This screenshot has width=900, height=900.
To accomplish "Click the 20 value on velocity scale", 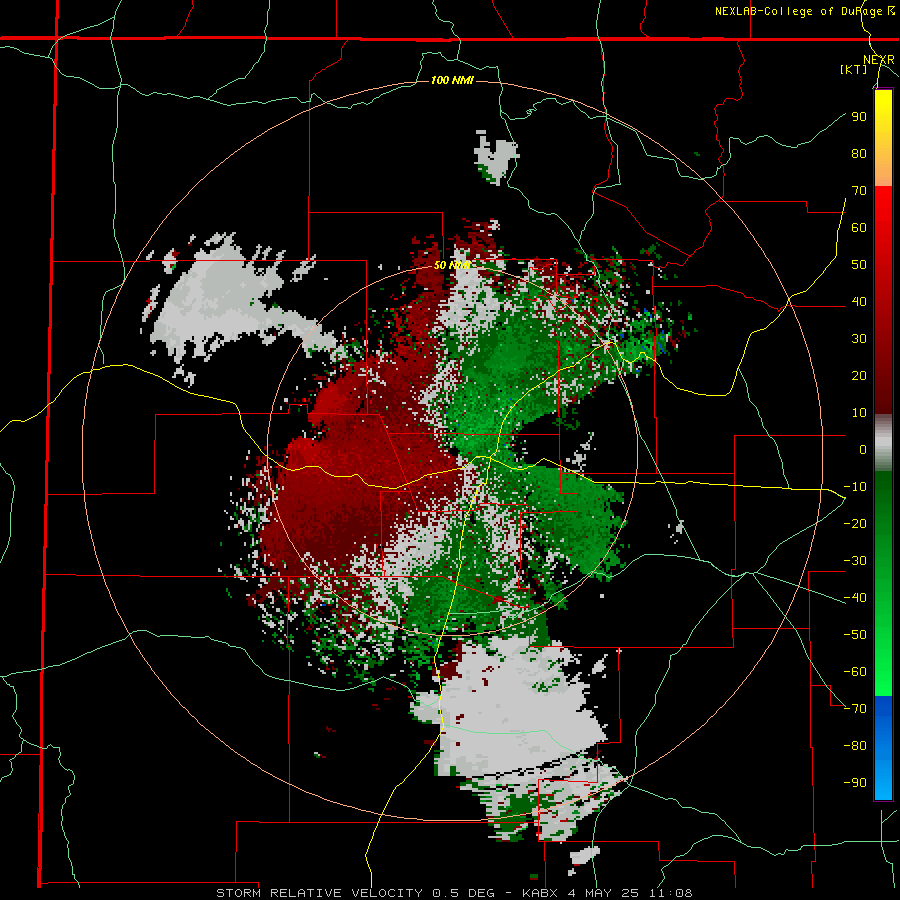I will click(859, 375).
